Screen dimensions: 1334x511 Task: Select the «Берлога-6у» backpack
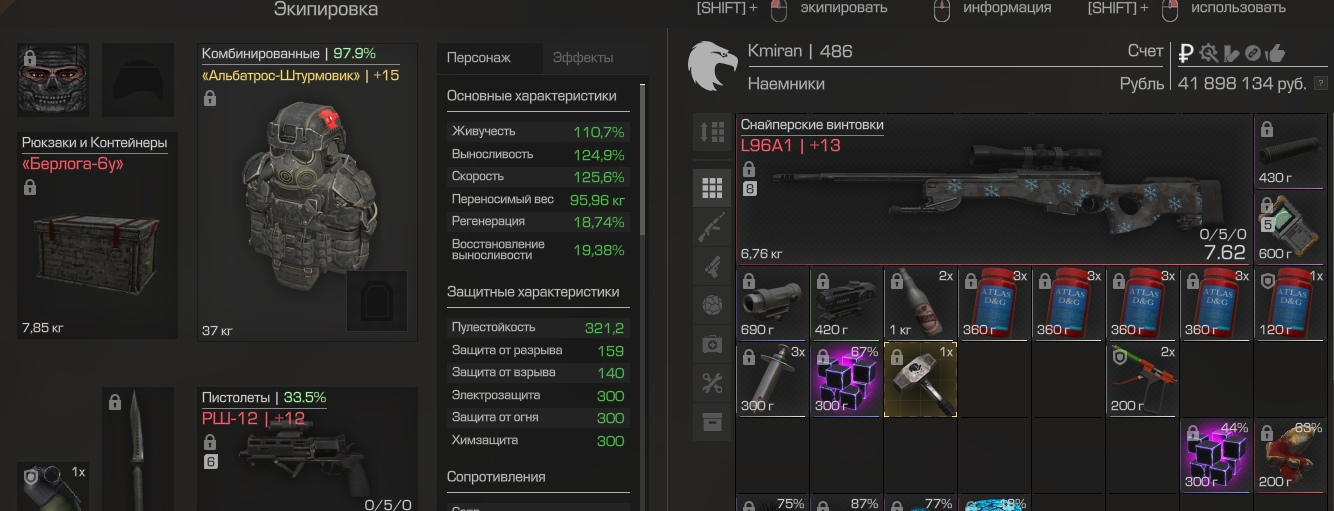[98, 236]
